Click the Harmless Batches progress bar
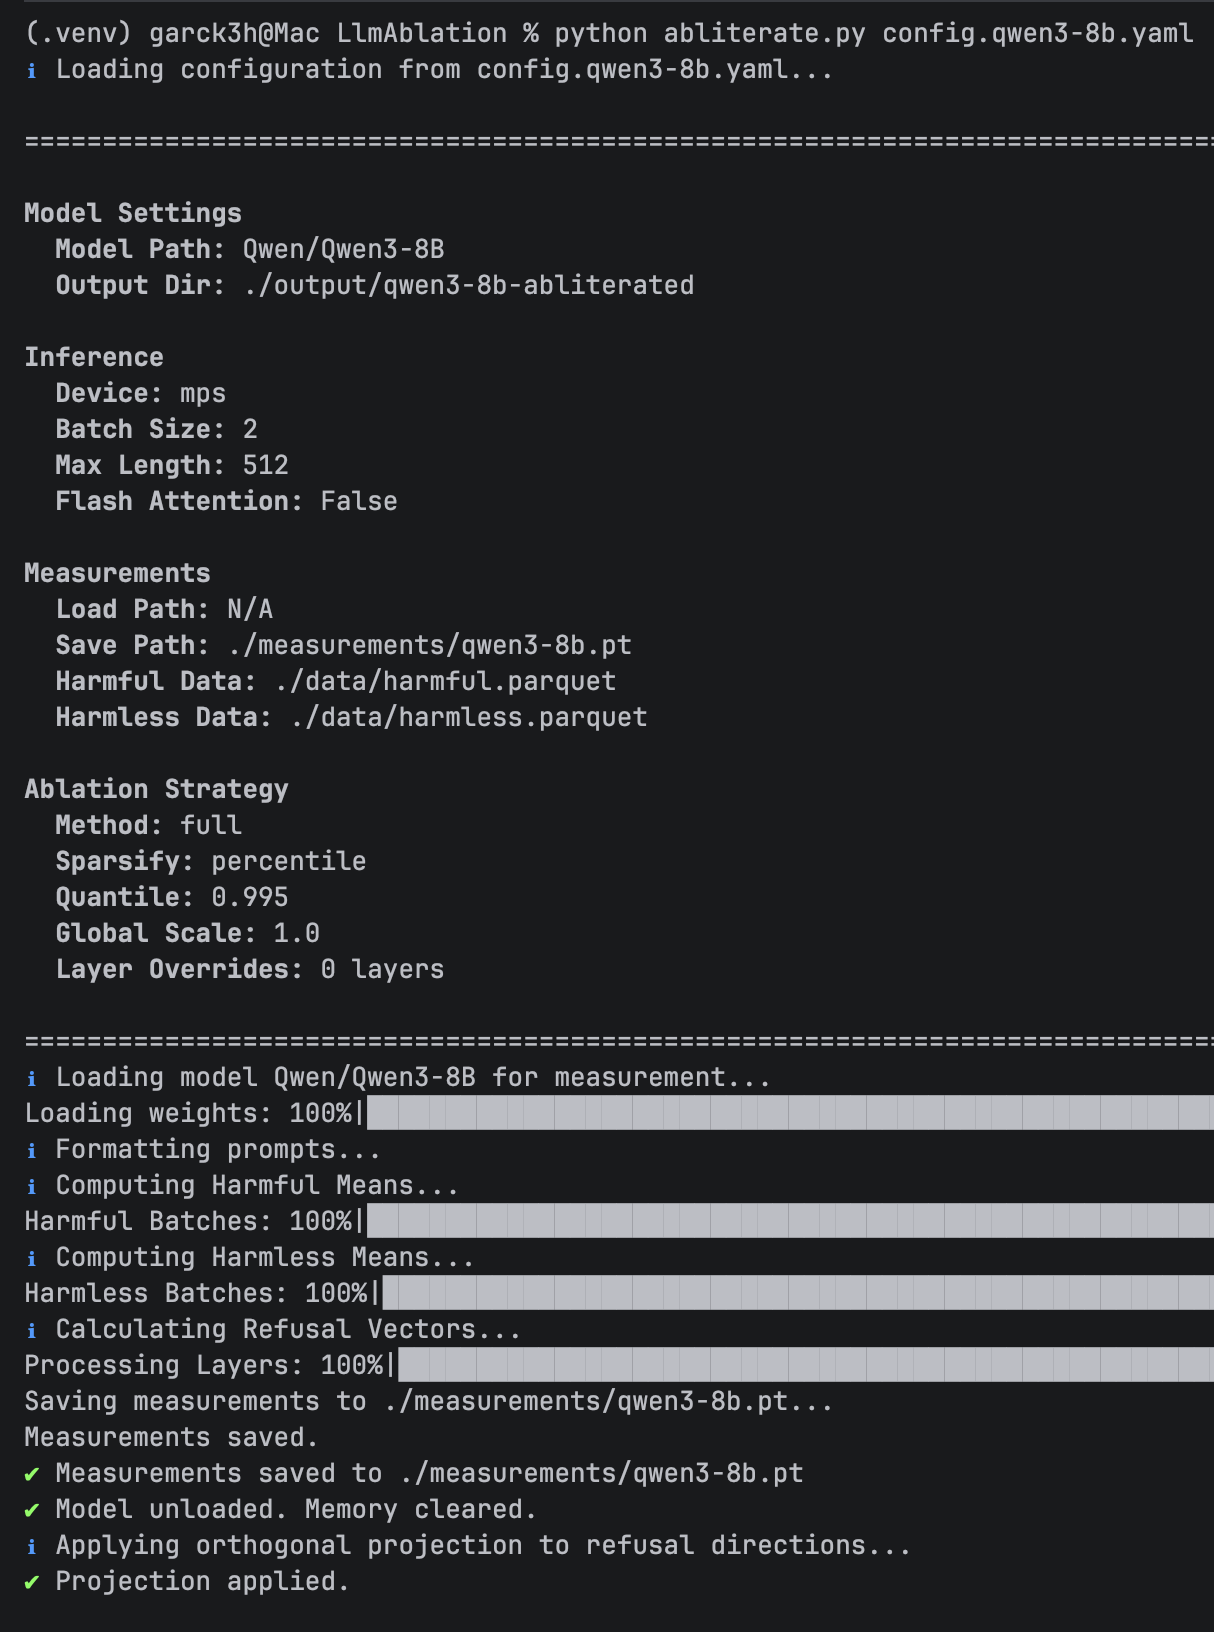The image size is (1214, 1632). 797,1293
